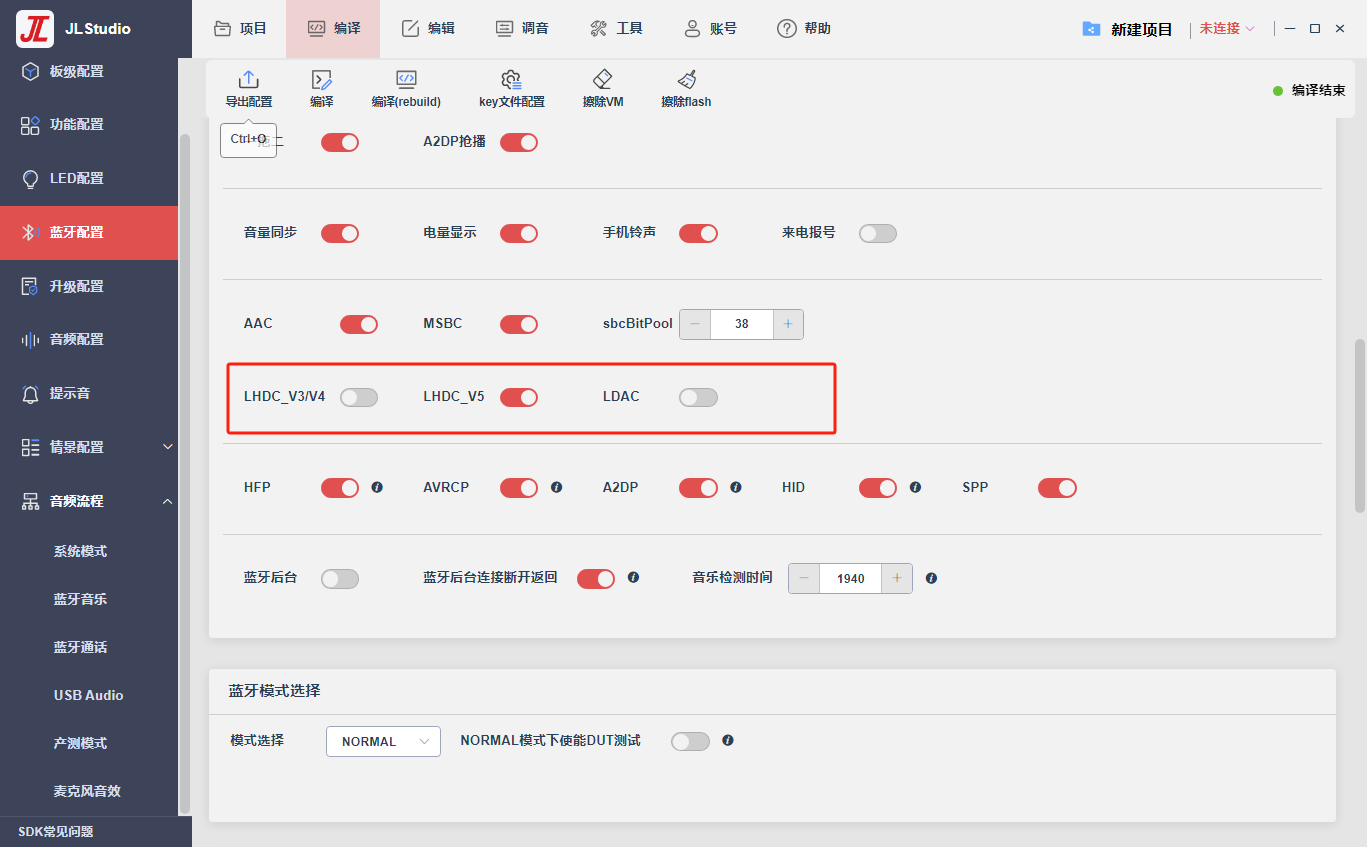Click the 音乐检测时间 value field
Viewport: 1367px width, 847px height.
tap(850, 578)
